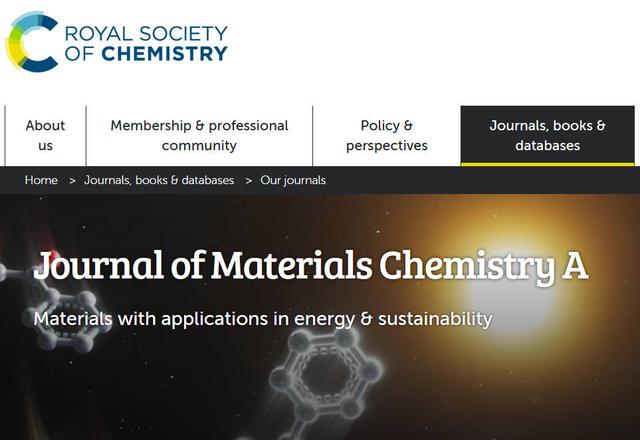Click the breadcrumb arrow separator after Home
This screenshot has height=440, width=640.
point(71,180)
